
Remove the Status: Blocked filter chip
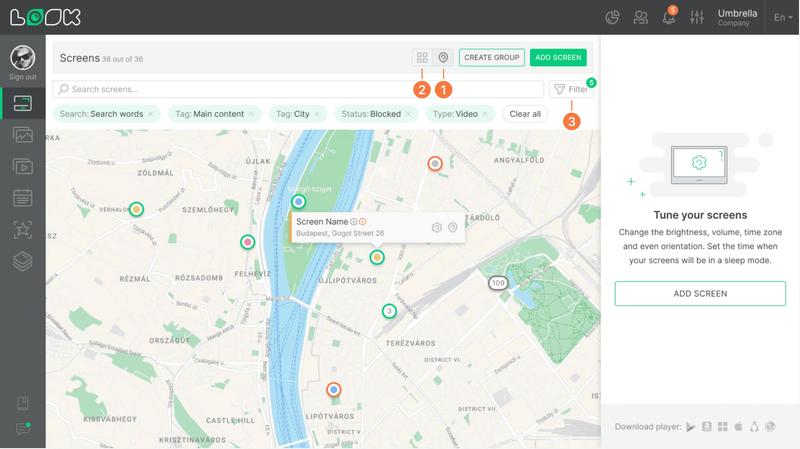(409, 114)
